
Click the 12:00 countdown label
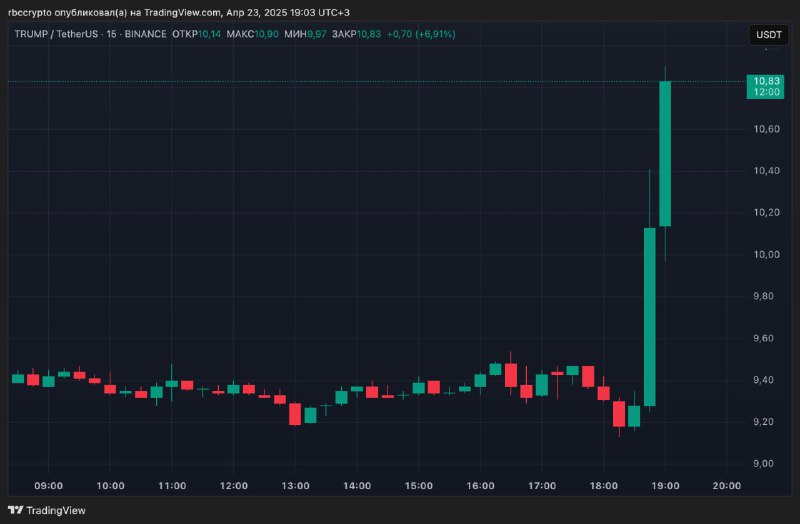766,92
